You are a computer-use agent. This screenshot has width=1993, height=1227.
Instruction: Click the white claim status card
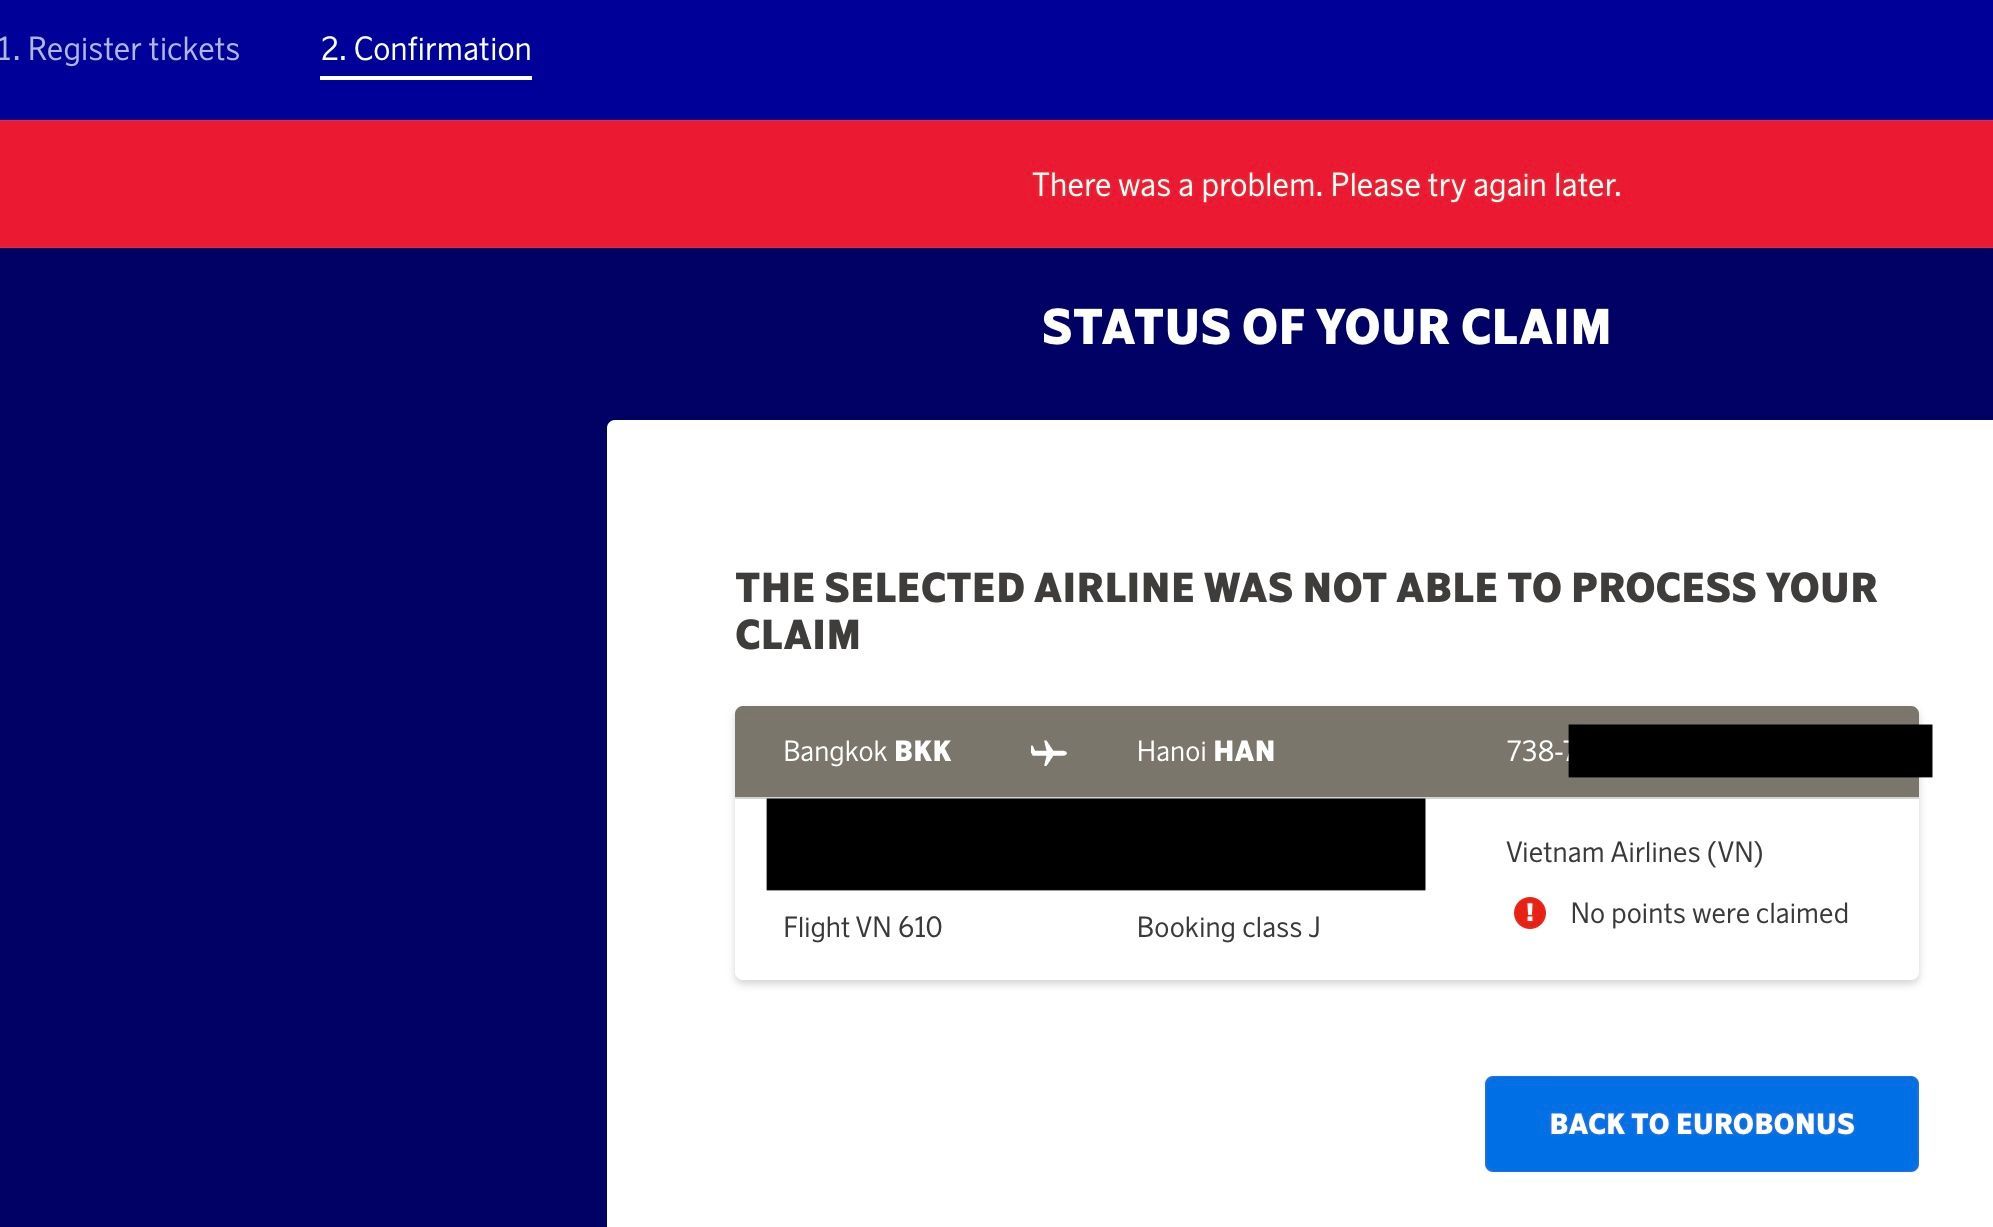(x=1300, y=823)
